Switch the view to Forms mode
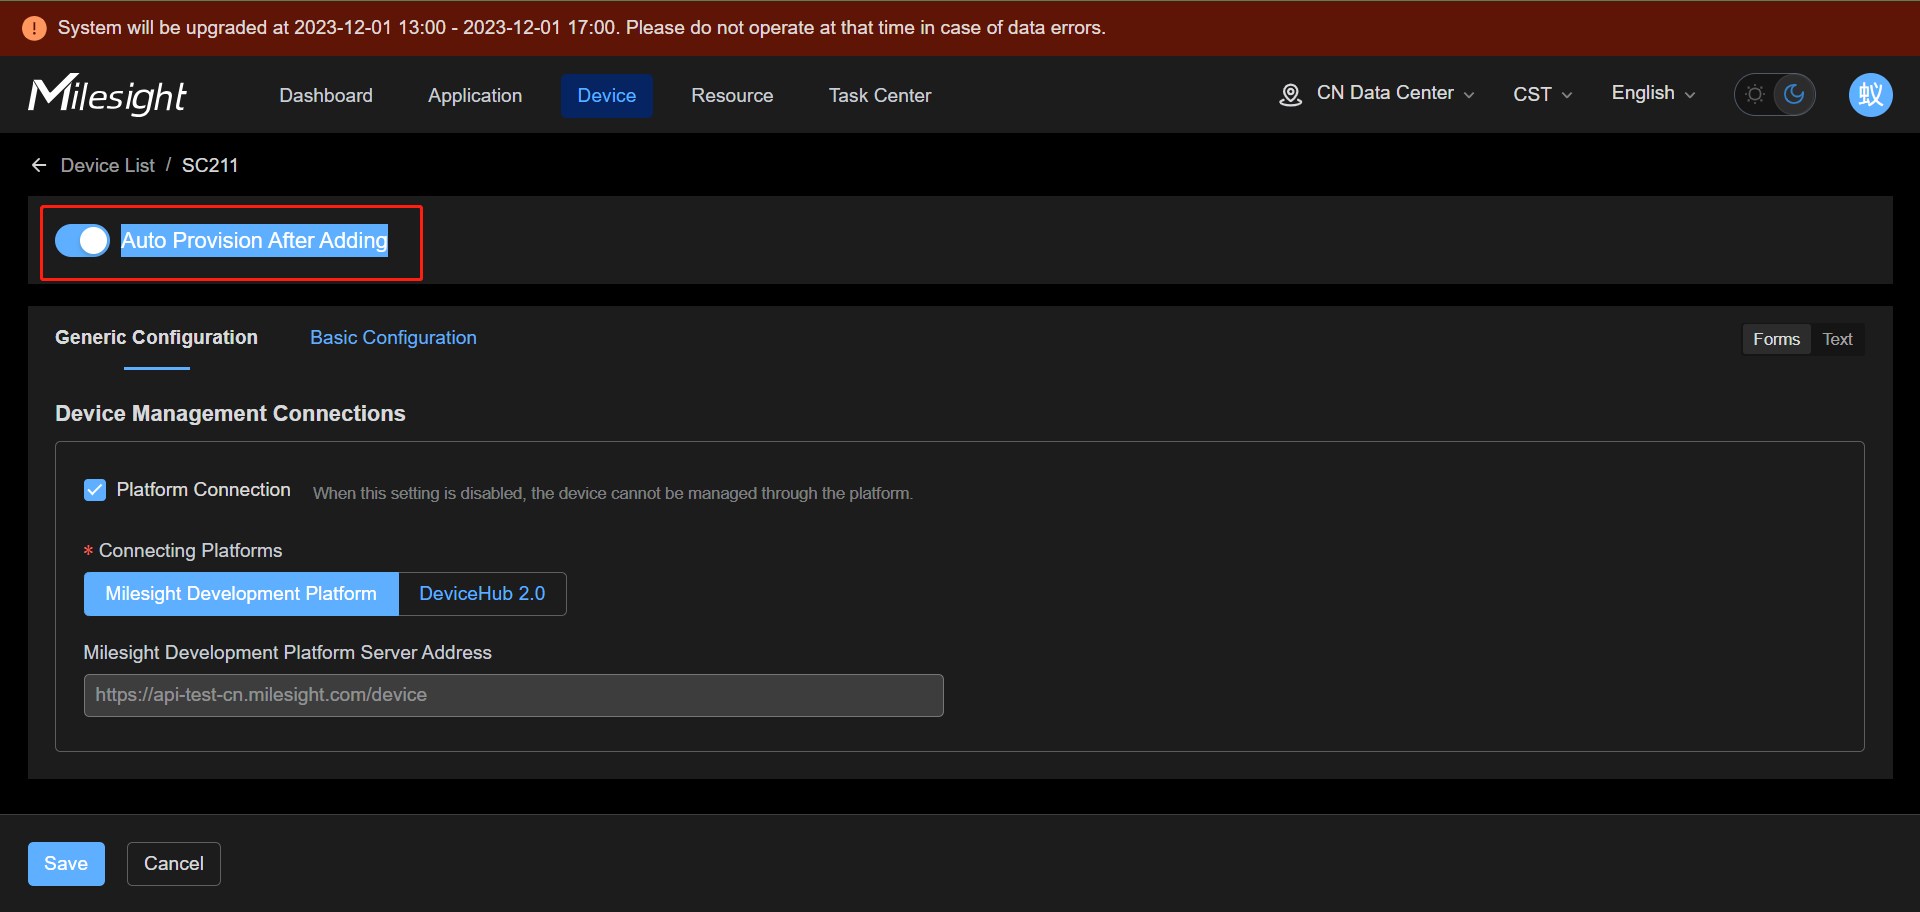This screenshot has width=1920, height=912. click(x=1776, y=339)
